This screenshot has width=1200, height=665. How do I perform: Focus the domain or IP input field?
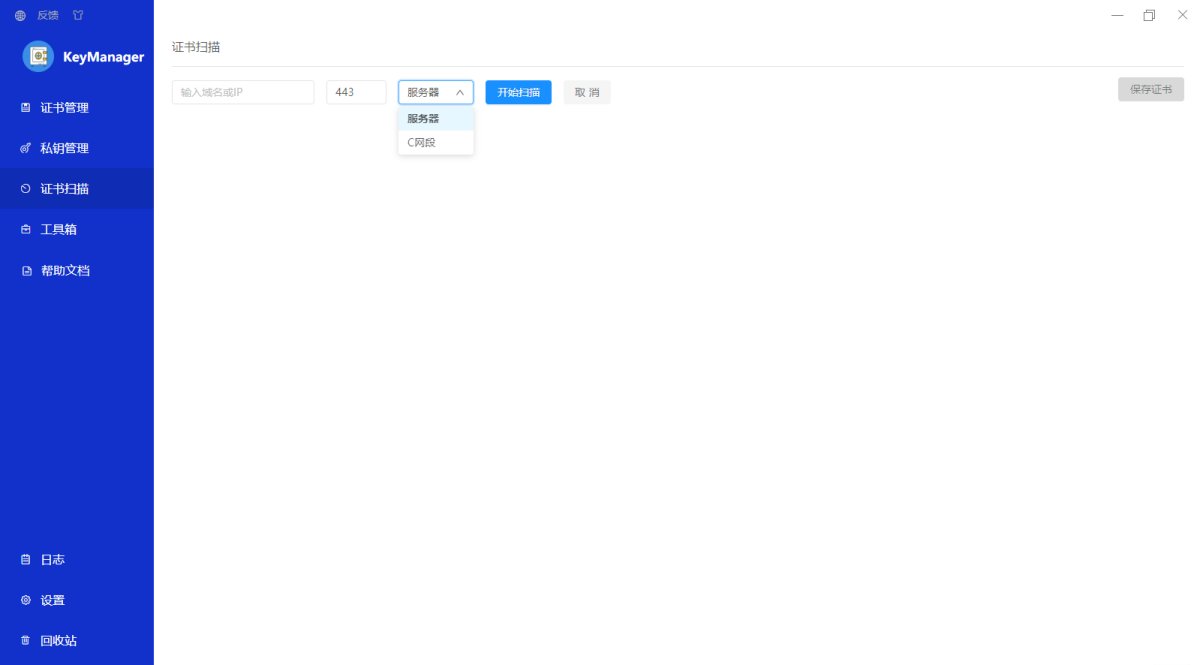(243, 92)
